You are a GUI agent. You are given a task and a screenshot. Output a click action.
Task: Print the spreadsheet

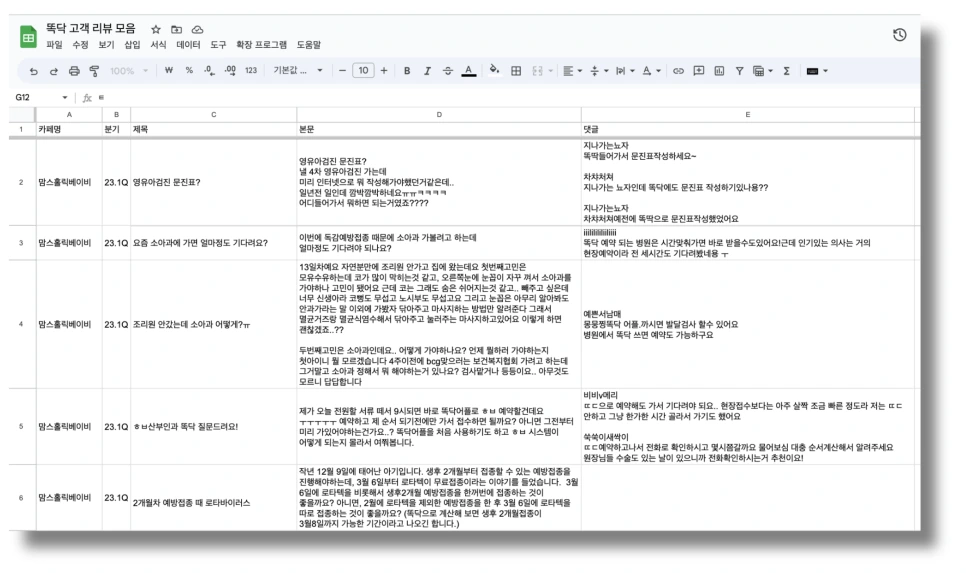coord(74,71)
